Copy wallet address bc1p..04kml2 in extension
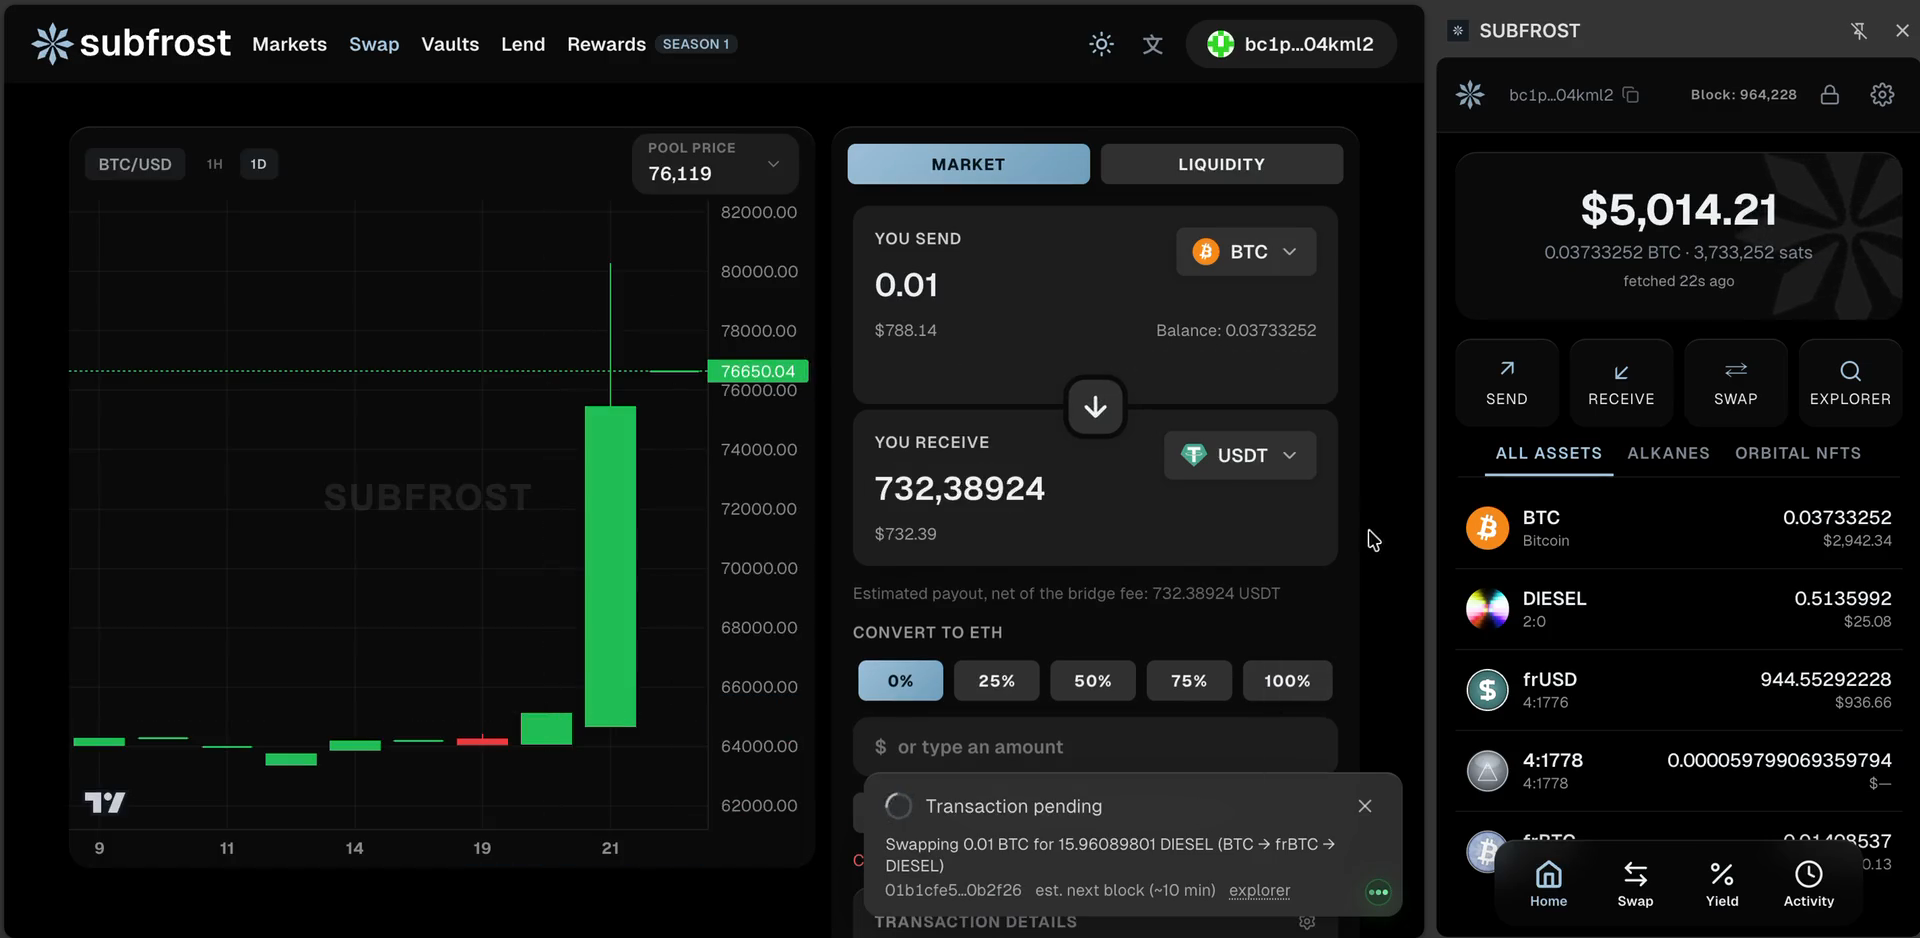Viewport: 1920px width, 938px height. [1631, 95]
